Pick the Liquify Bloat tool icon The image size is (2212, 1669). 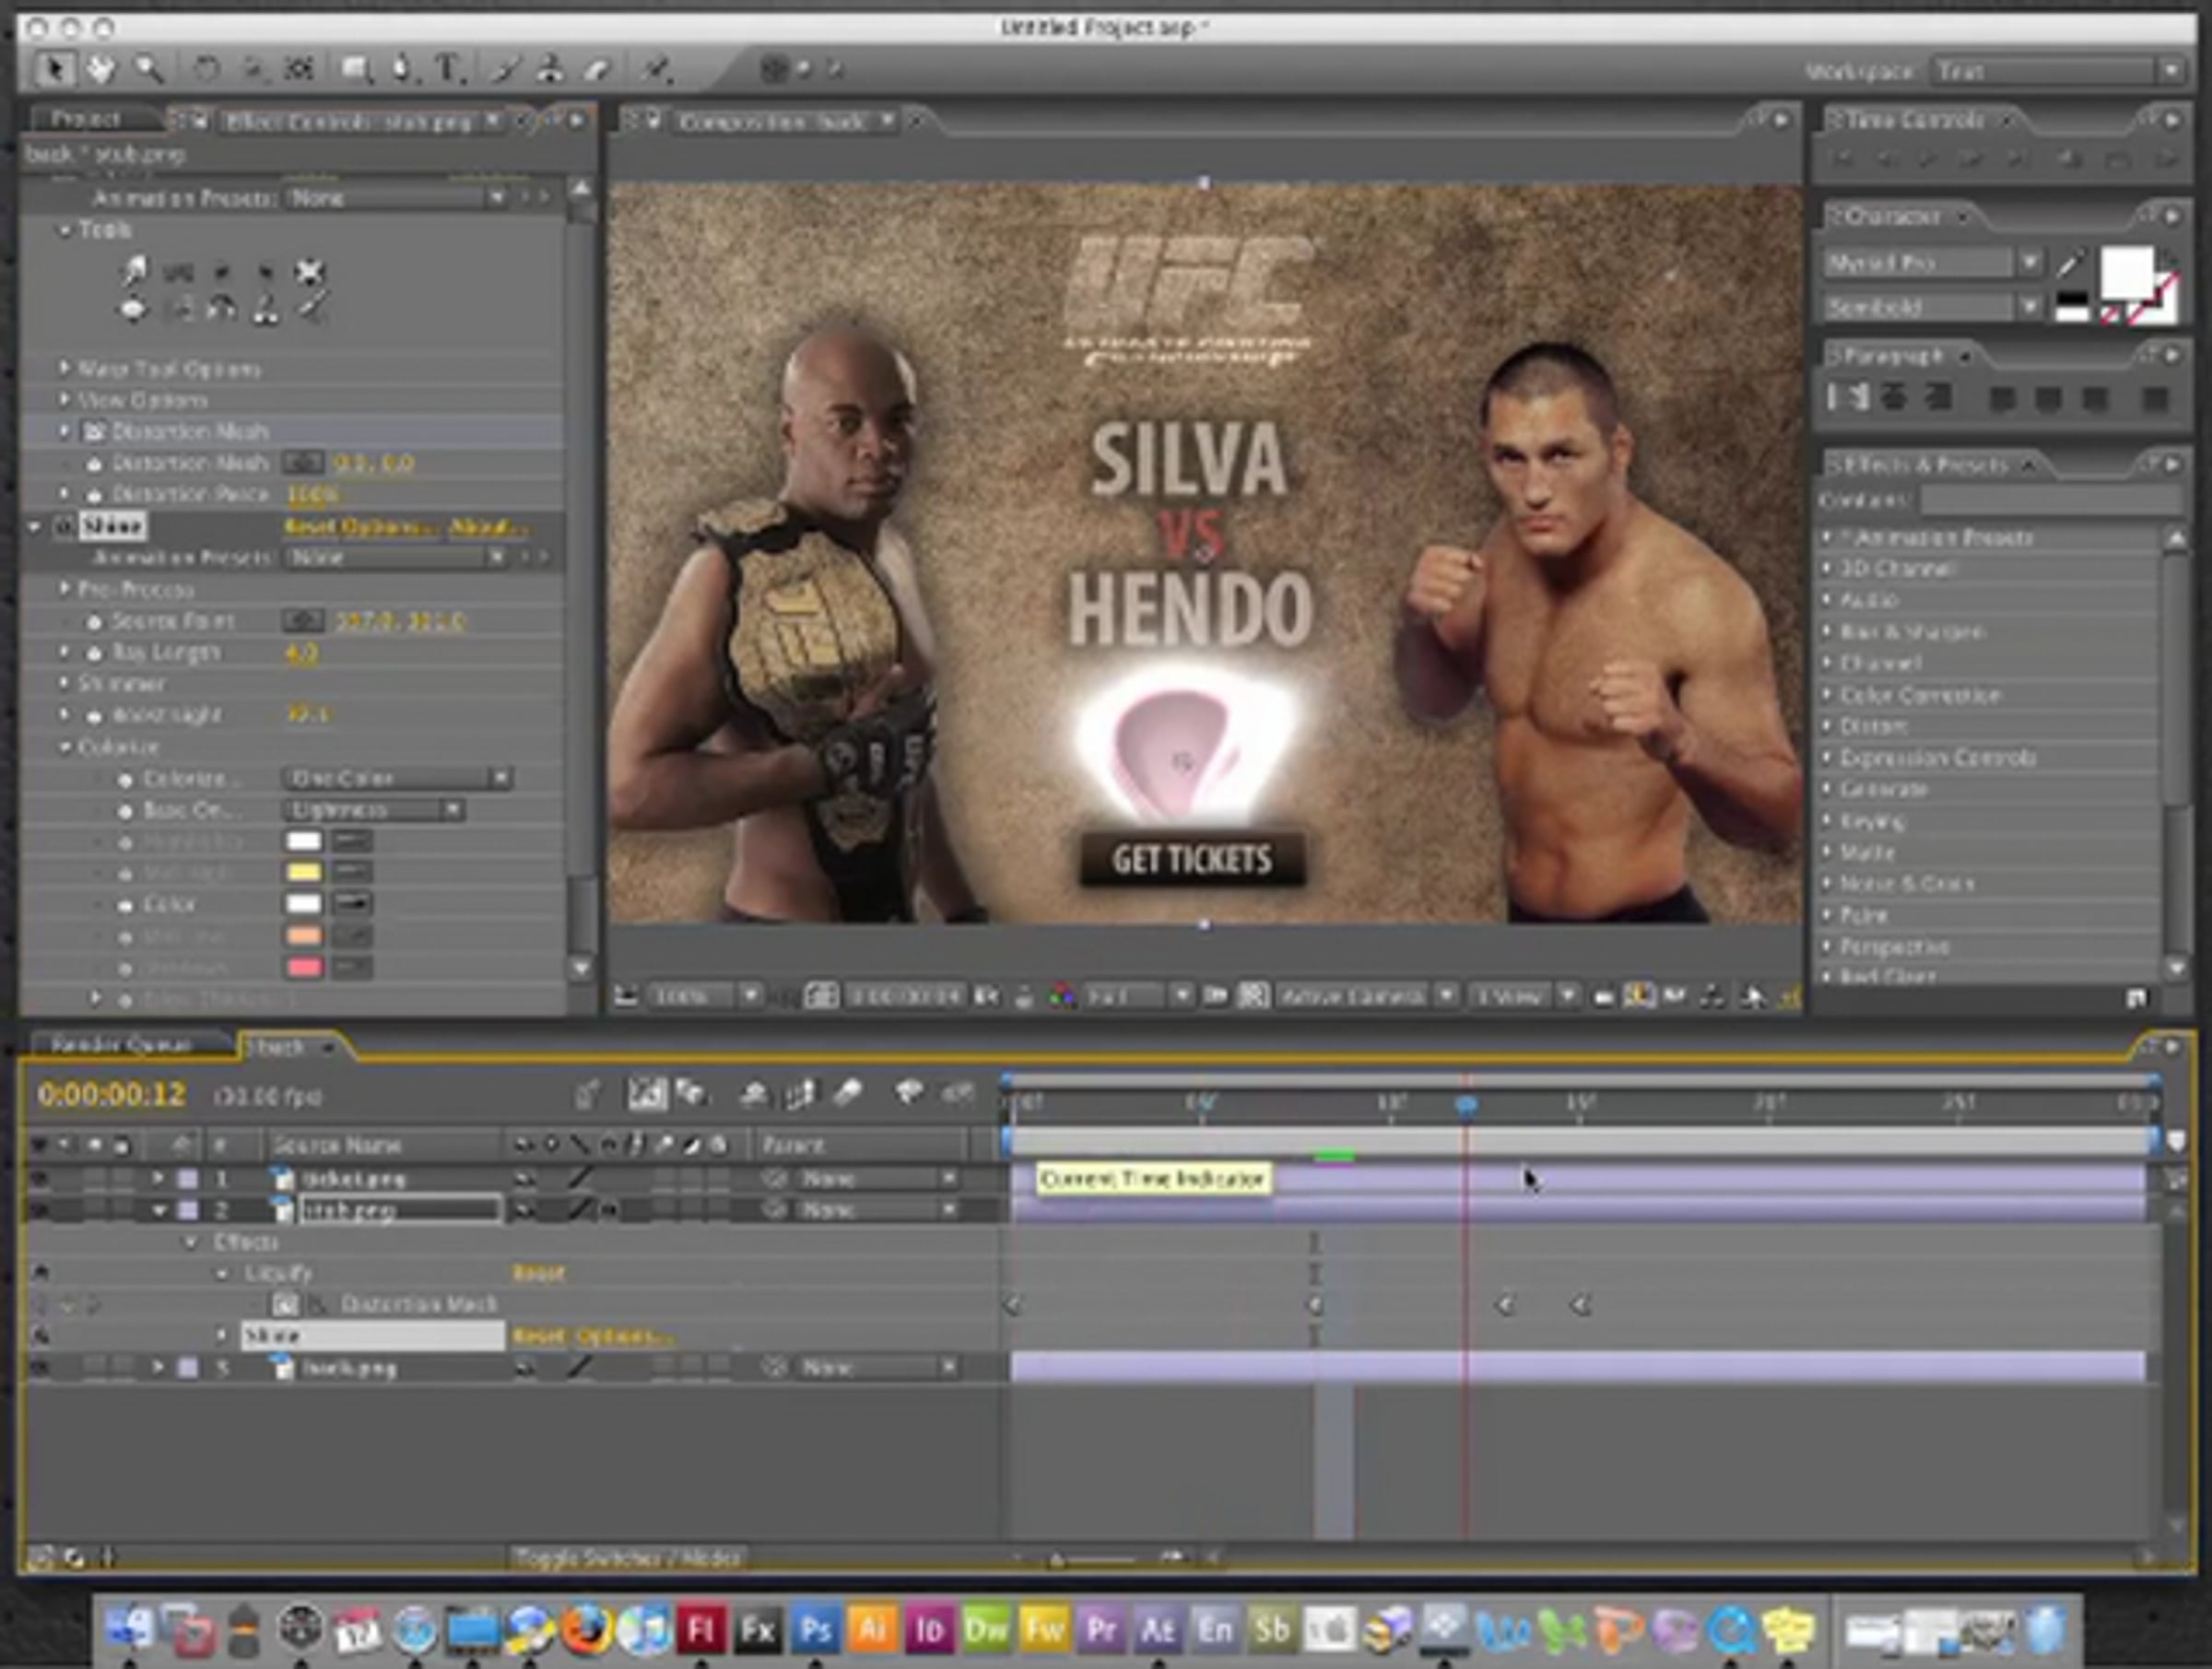[133, 310]
